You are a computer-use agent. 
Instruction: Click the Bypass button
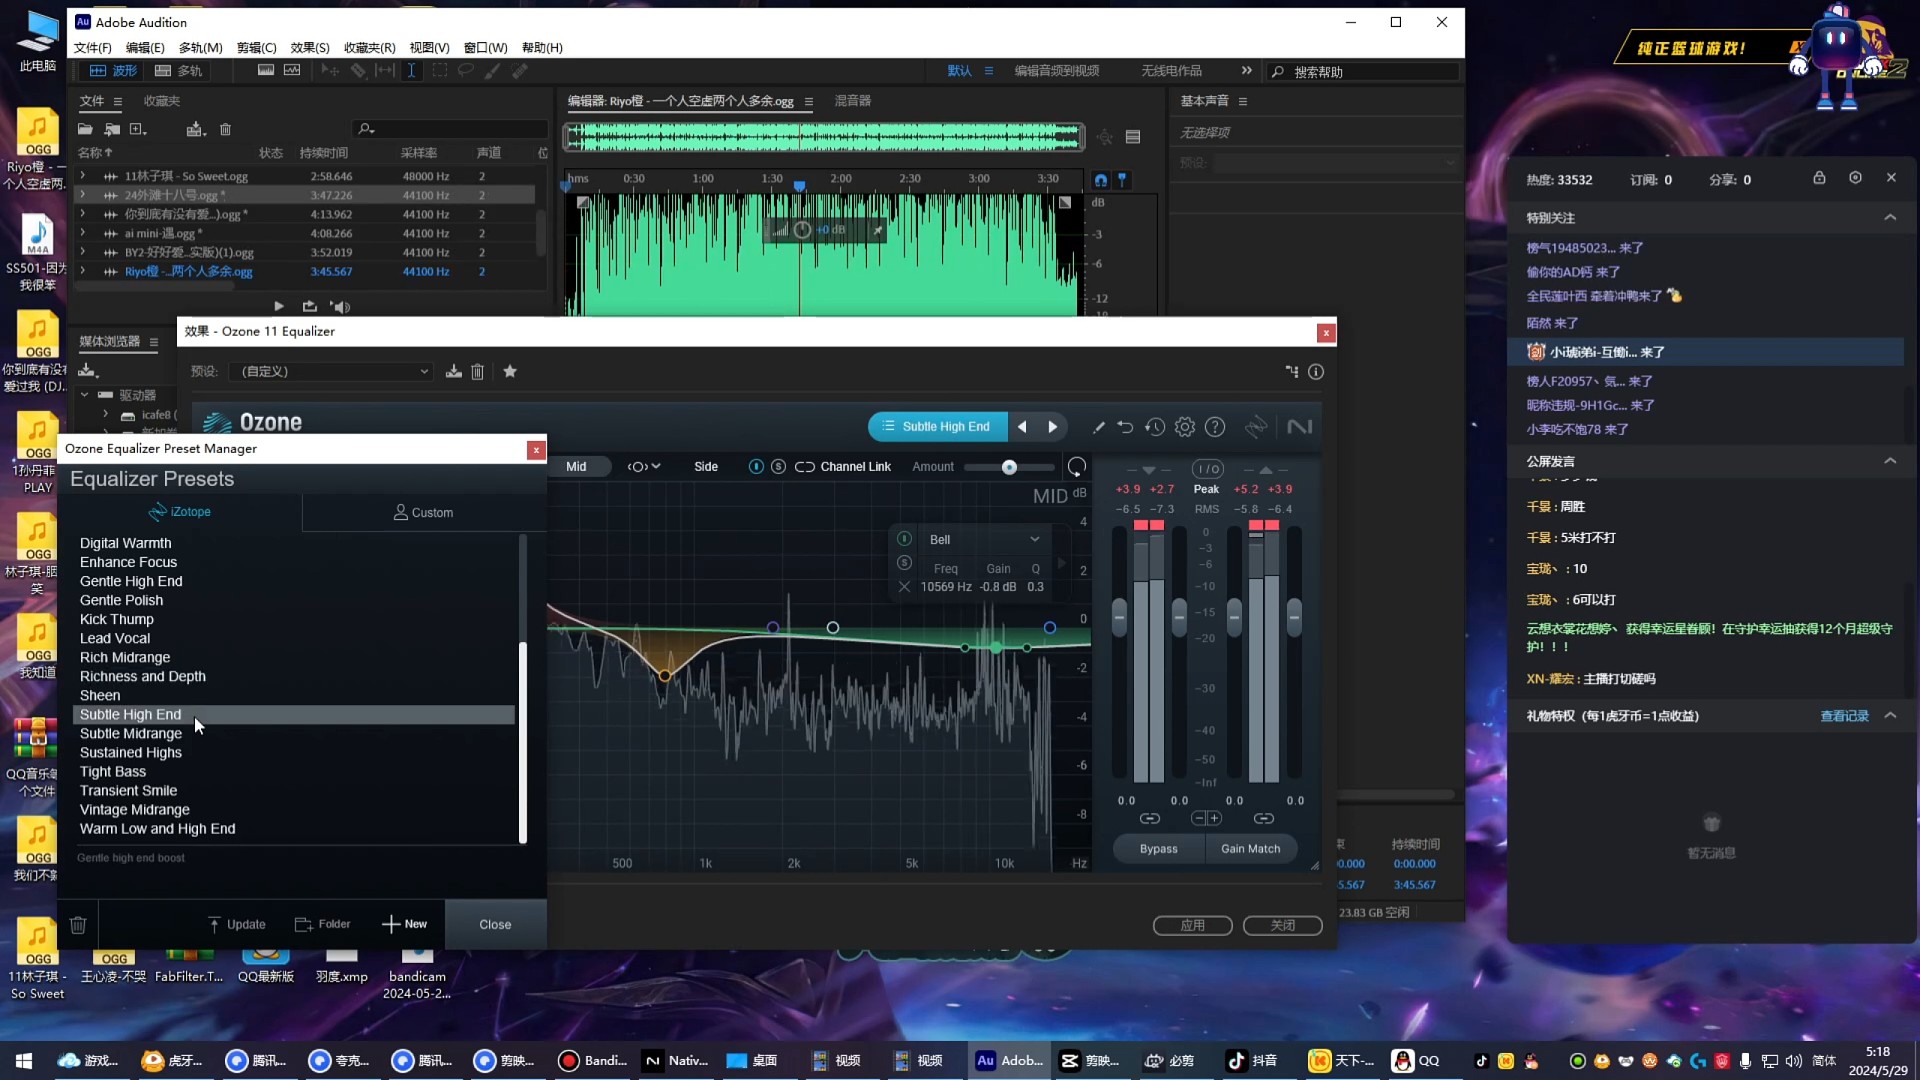point(1158,849)
